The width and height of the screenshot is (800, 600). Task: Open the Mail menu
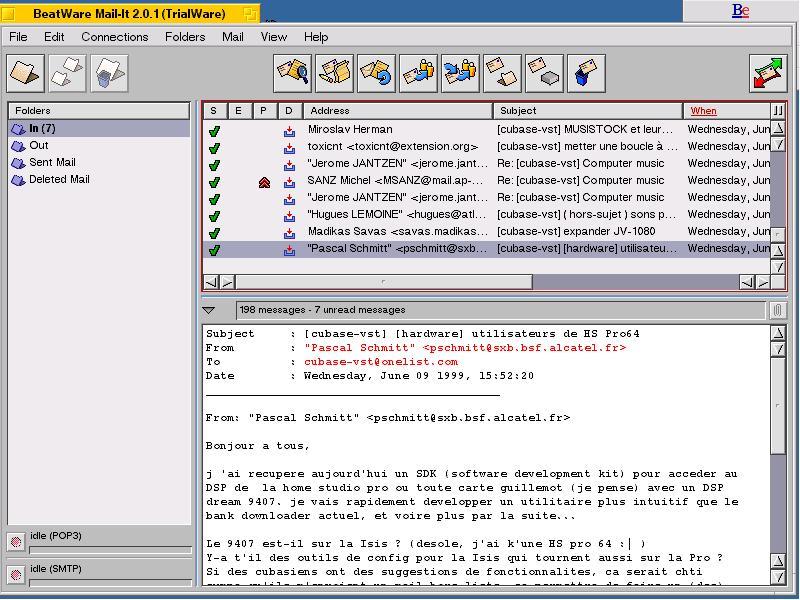(233, 37)
